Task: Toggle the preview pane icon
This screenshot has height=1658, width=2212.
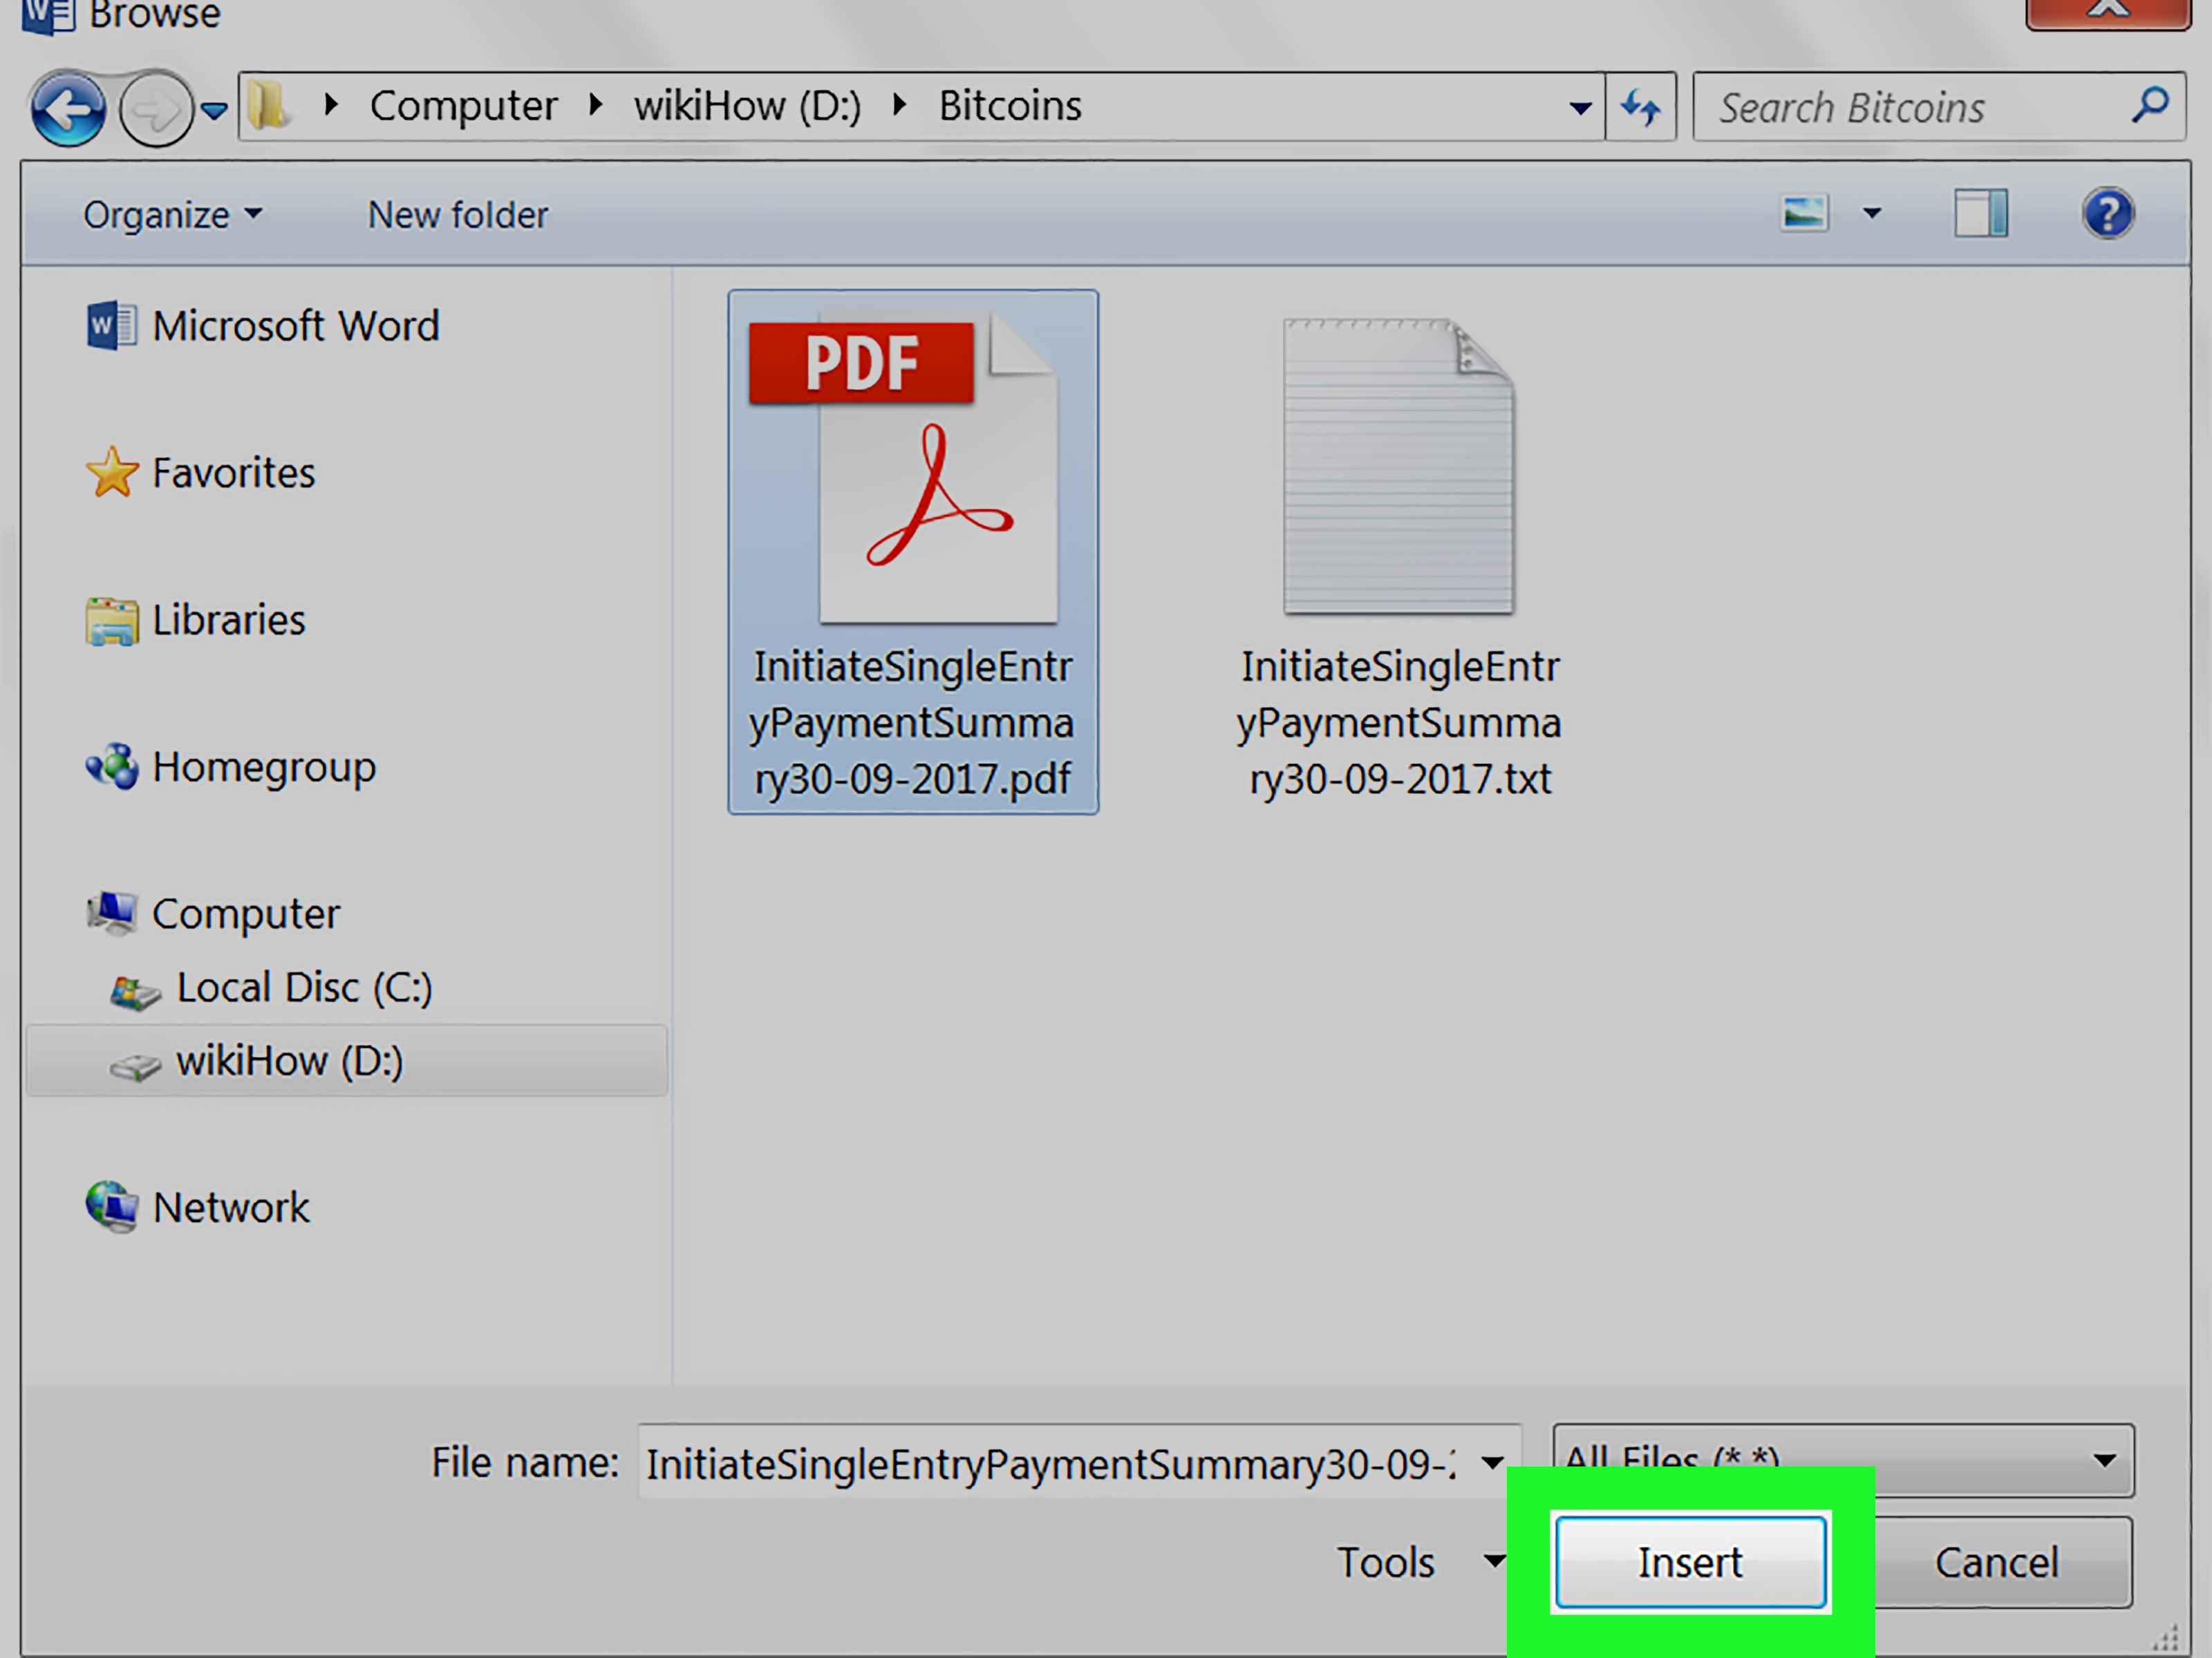Action: coord(1981,213)
